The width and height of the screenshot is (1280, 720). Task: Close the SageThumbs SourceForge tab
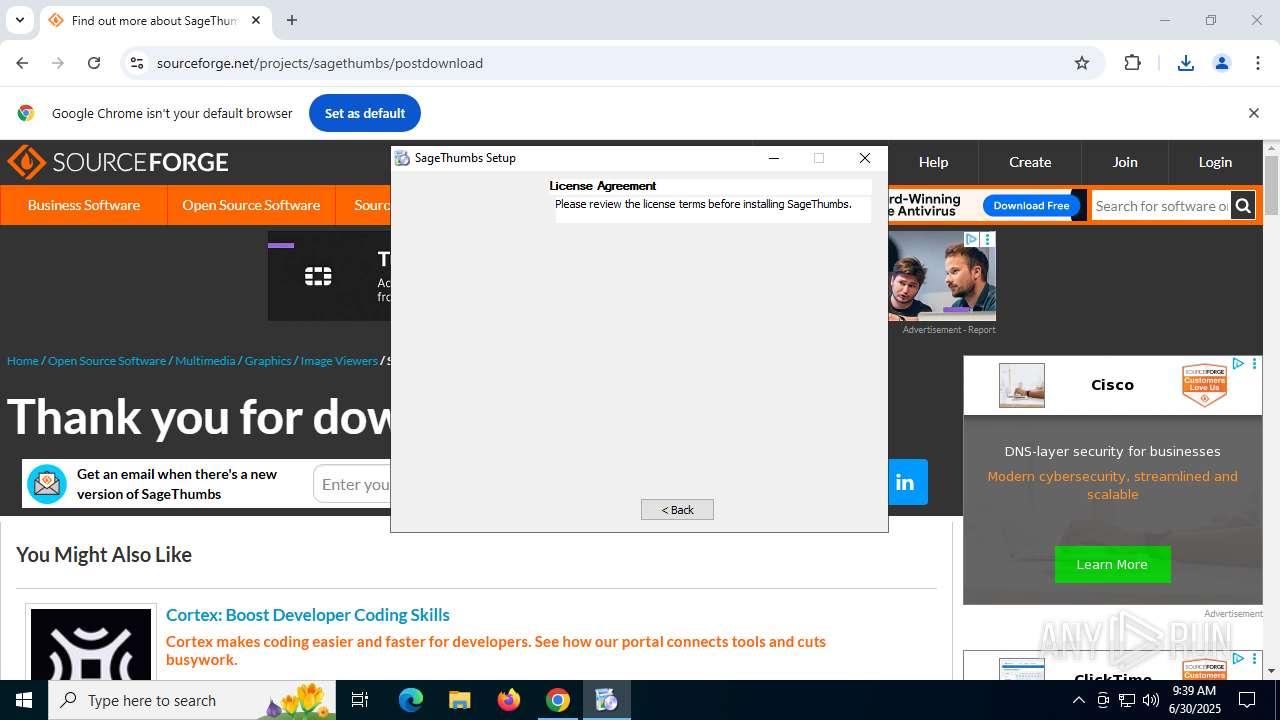(256, 20)
